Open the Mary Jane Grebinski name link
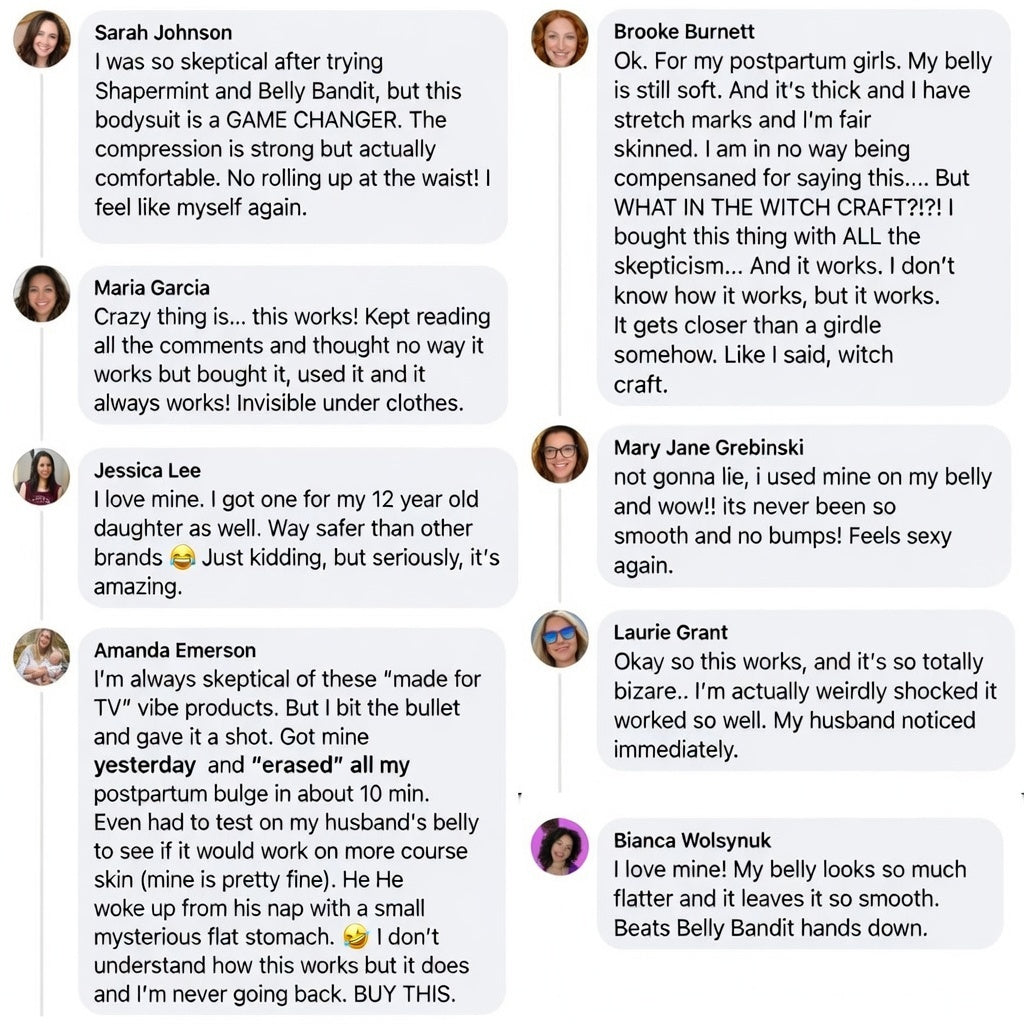This screenshot has width=1024, height=1024. 708,447
